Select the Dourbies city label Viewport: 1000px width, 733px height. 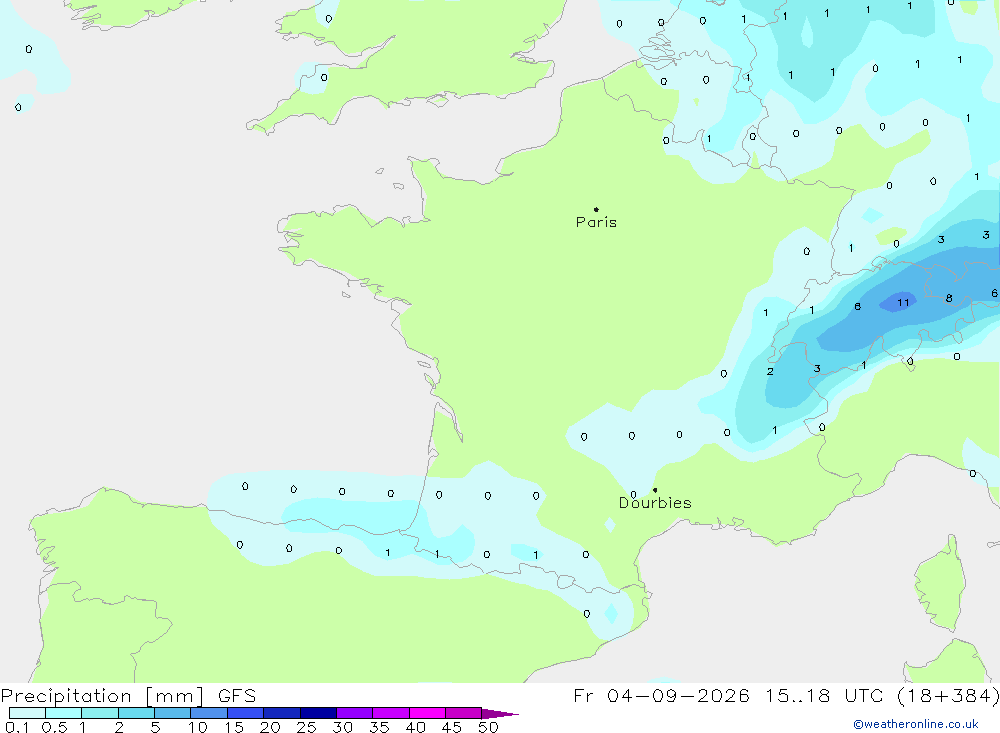click(655, 503)
